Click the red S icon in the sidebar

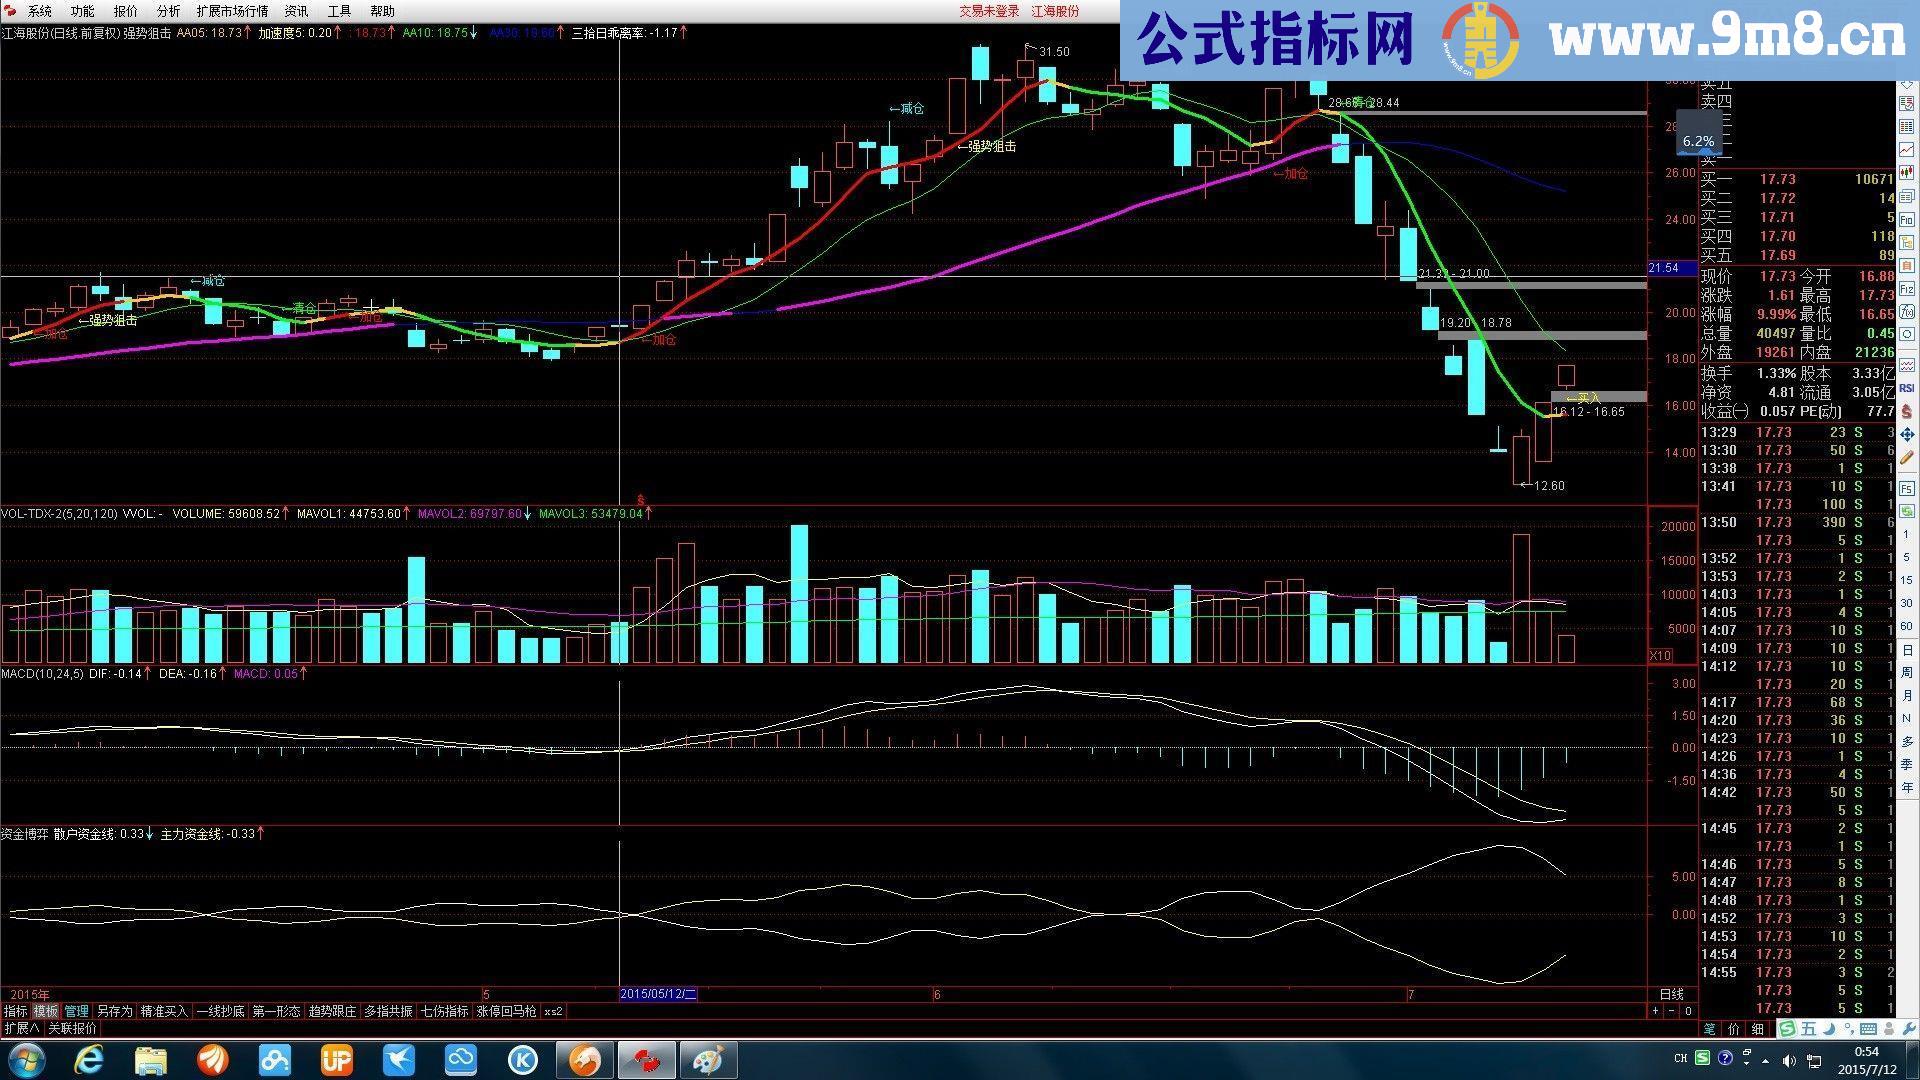pyautogui.click(x=1907, y=410)
